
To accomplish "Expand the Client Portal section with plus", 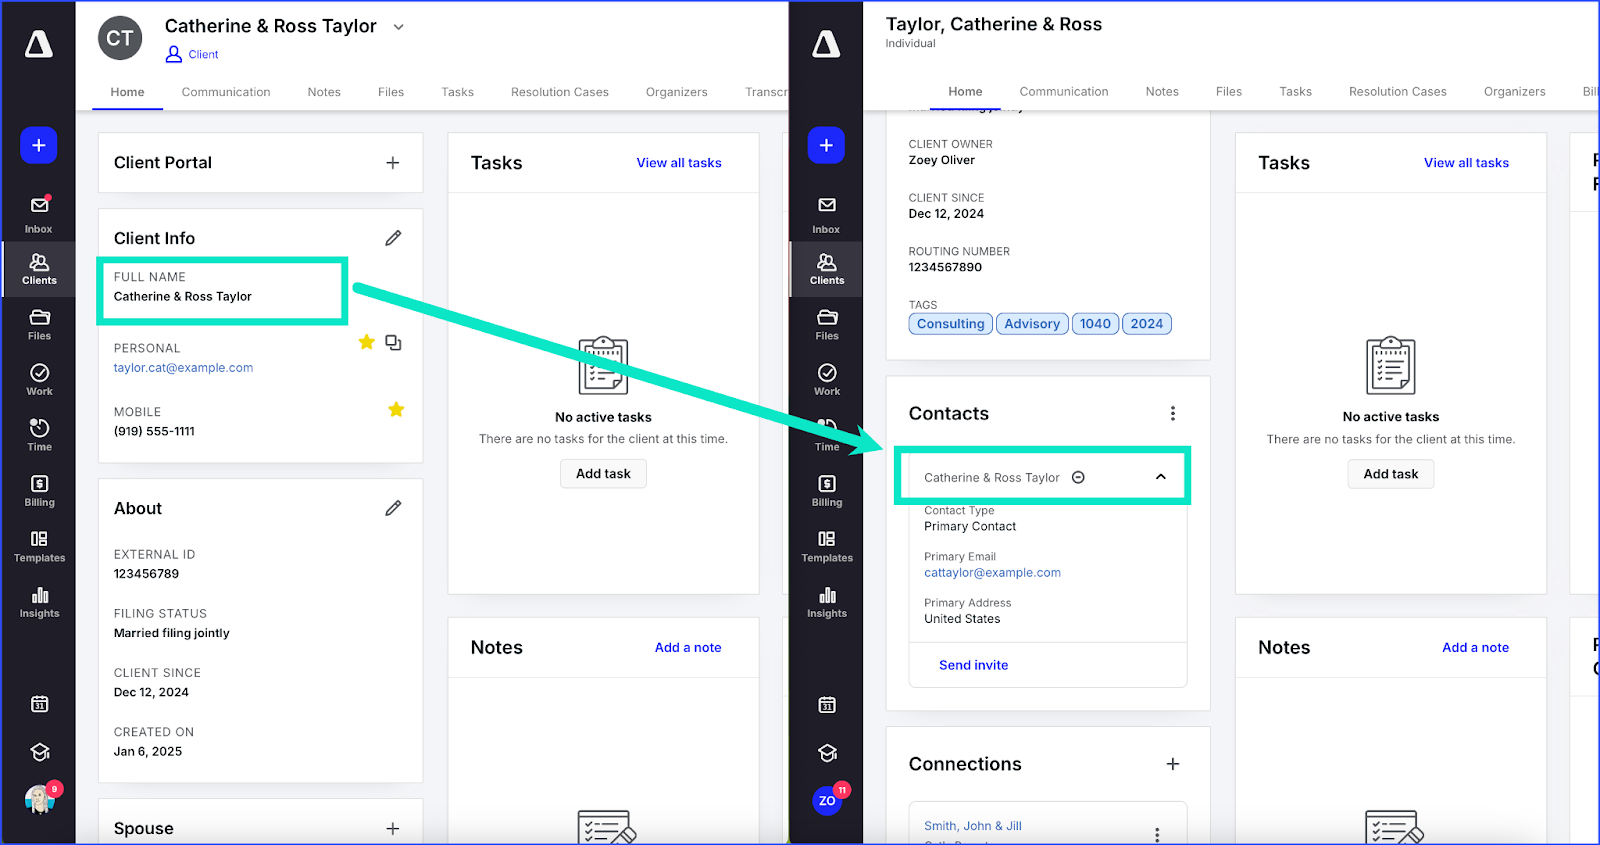I will click(393, 163).
